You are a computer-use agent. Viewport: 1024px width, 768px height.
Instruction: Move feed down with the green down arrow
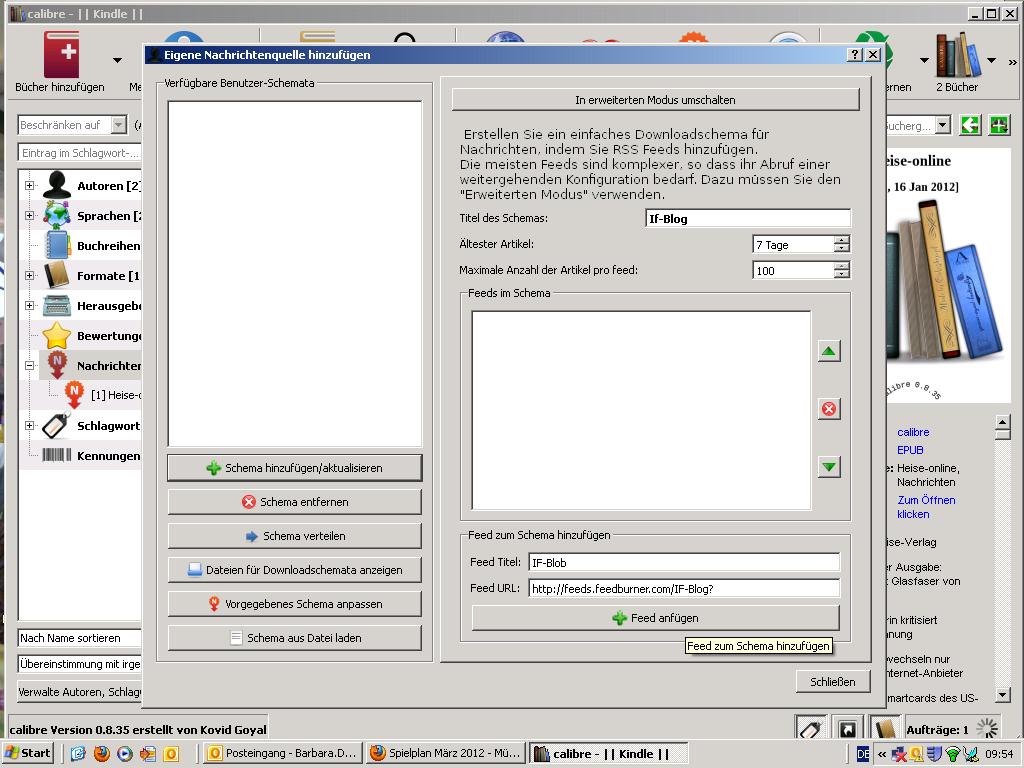tap(829, 467)
